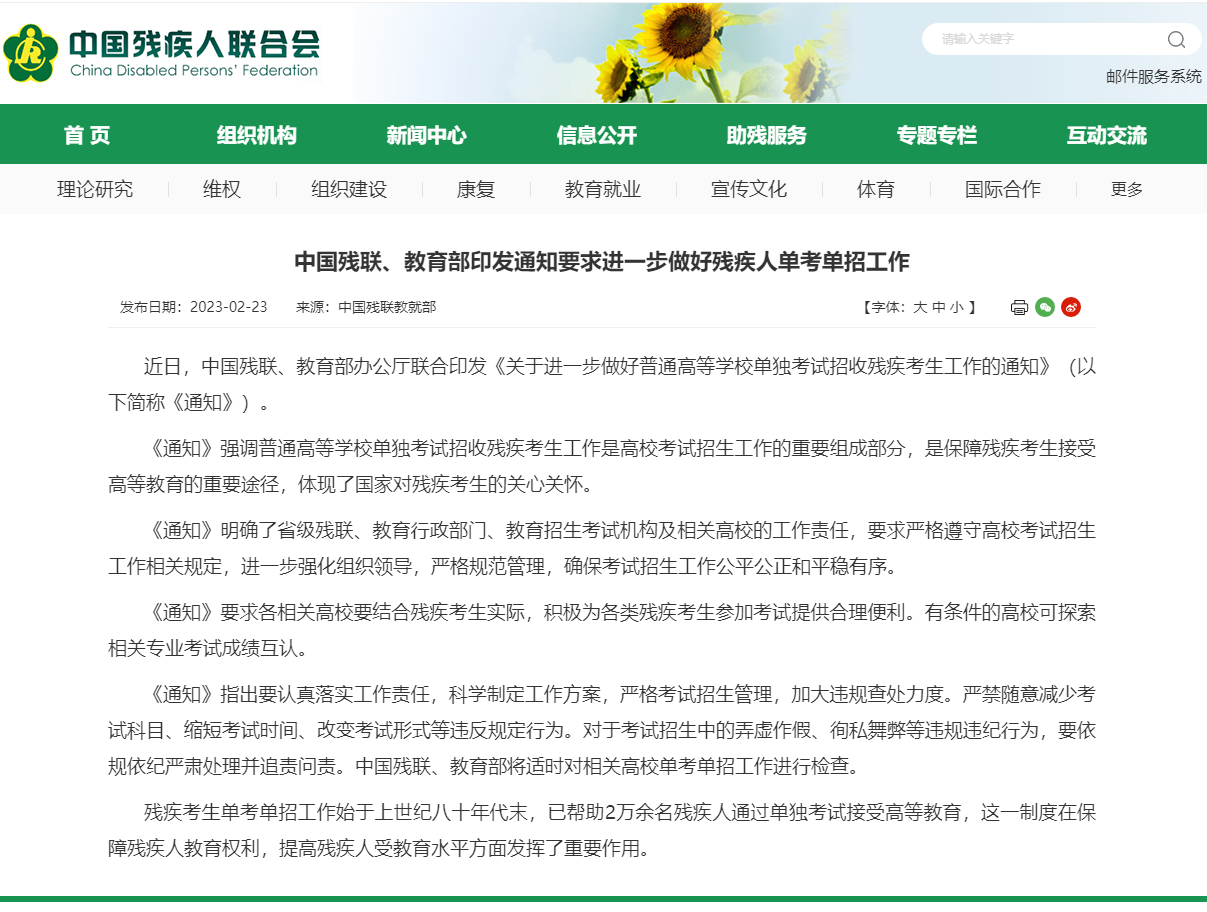This screenshot has width=1207, height=912.
Task: Open the 组织机构 main menu
Action: [x=257, y=135]
